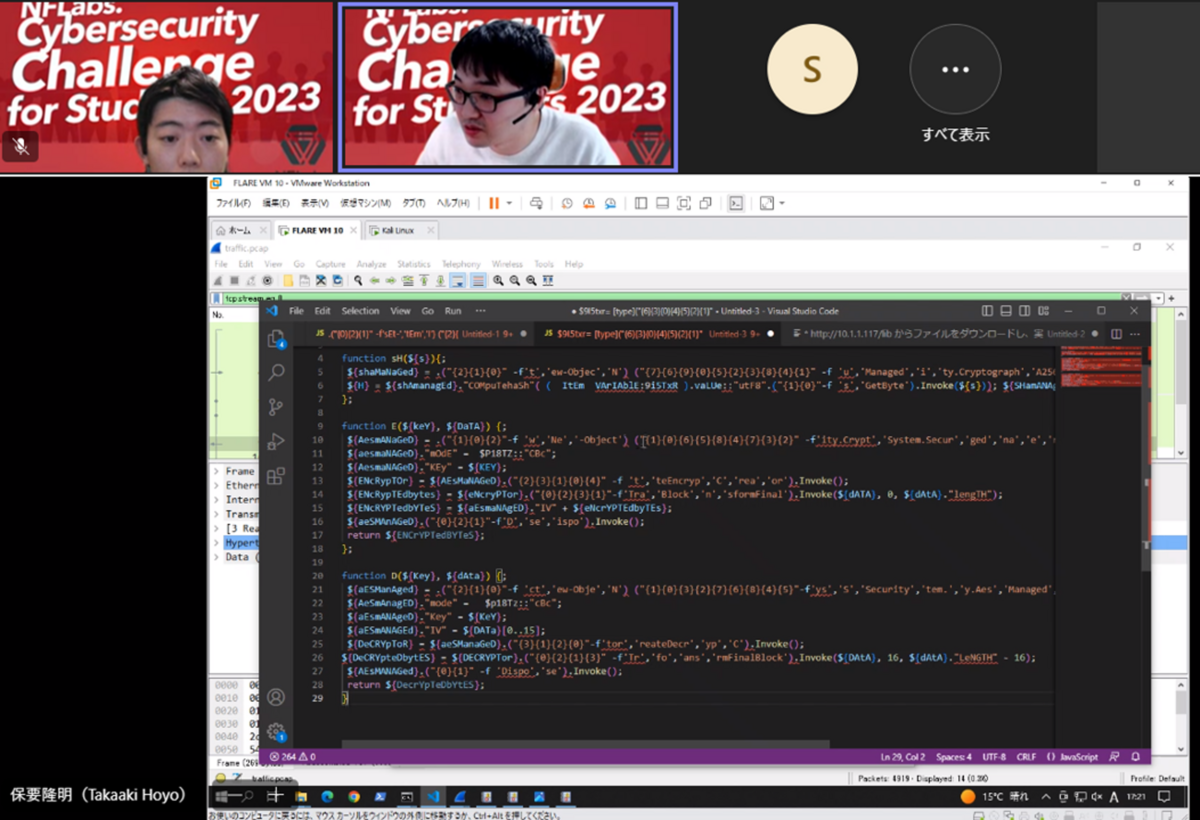Open the VS Code Selection menu
This screenshot has width=1200, height=820.
pyautogui.click(x=360, y=311)
